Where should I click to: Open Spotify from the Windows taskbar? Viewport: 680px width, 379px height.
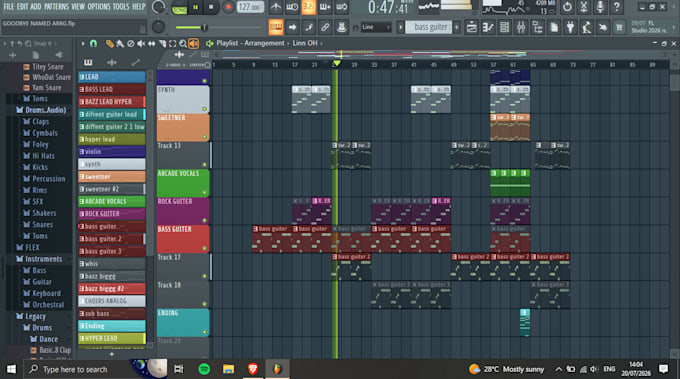204,369
